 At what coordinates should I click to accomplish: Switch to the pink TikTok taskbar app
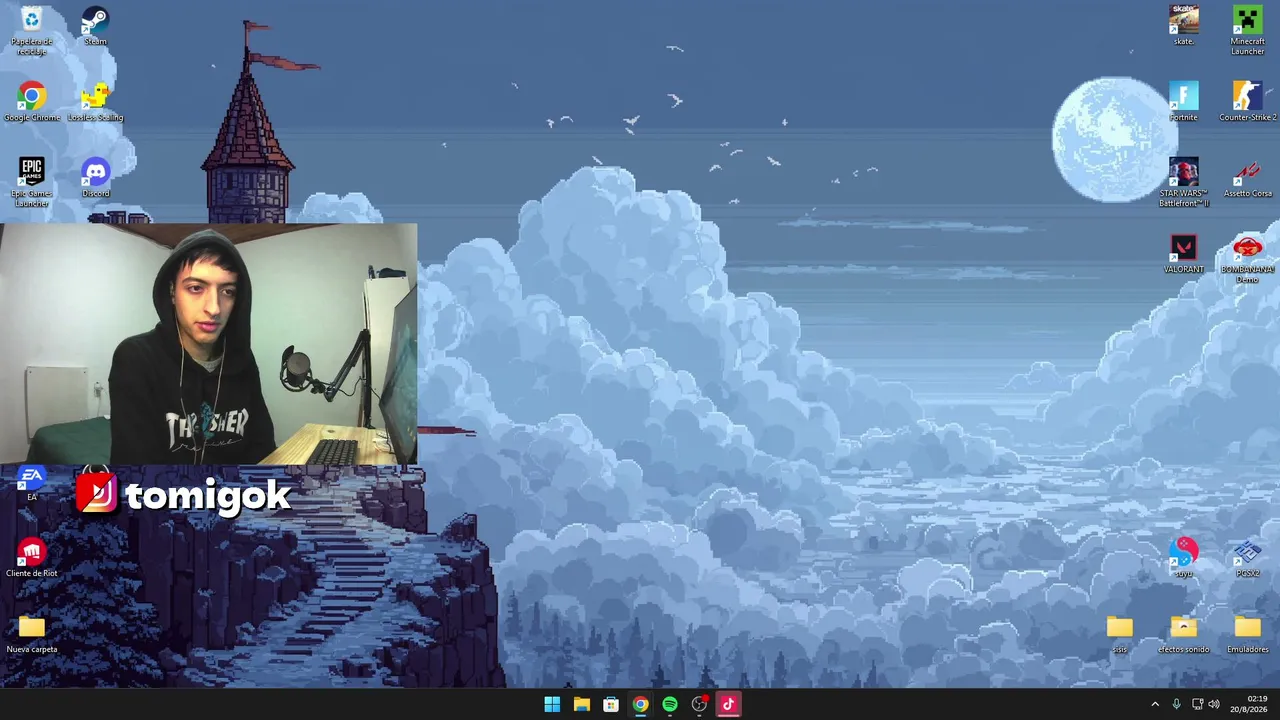[728, 704]
